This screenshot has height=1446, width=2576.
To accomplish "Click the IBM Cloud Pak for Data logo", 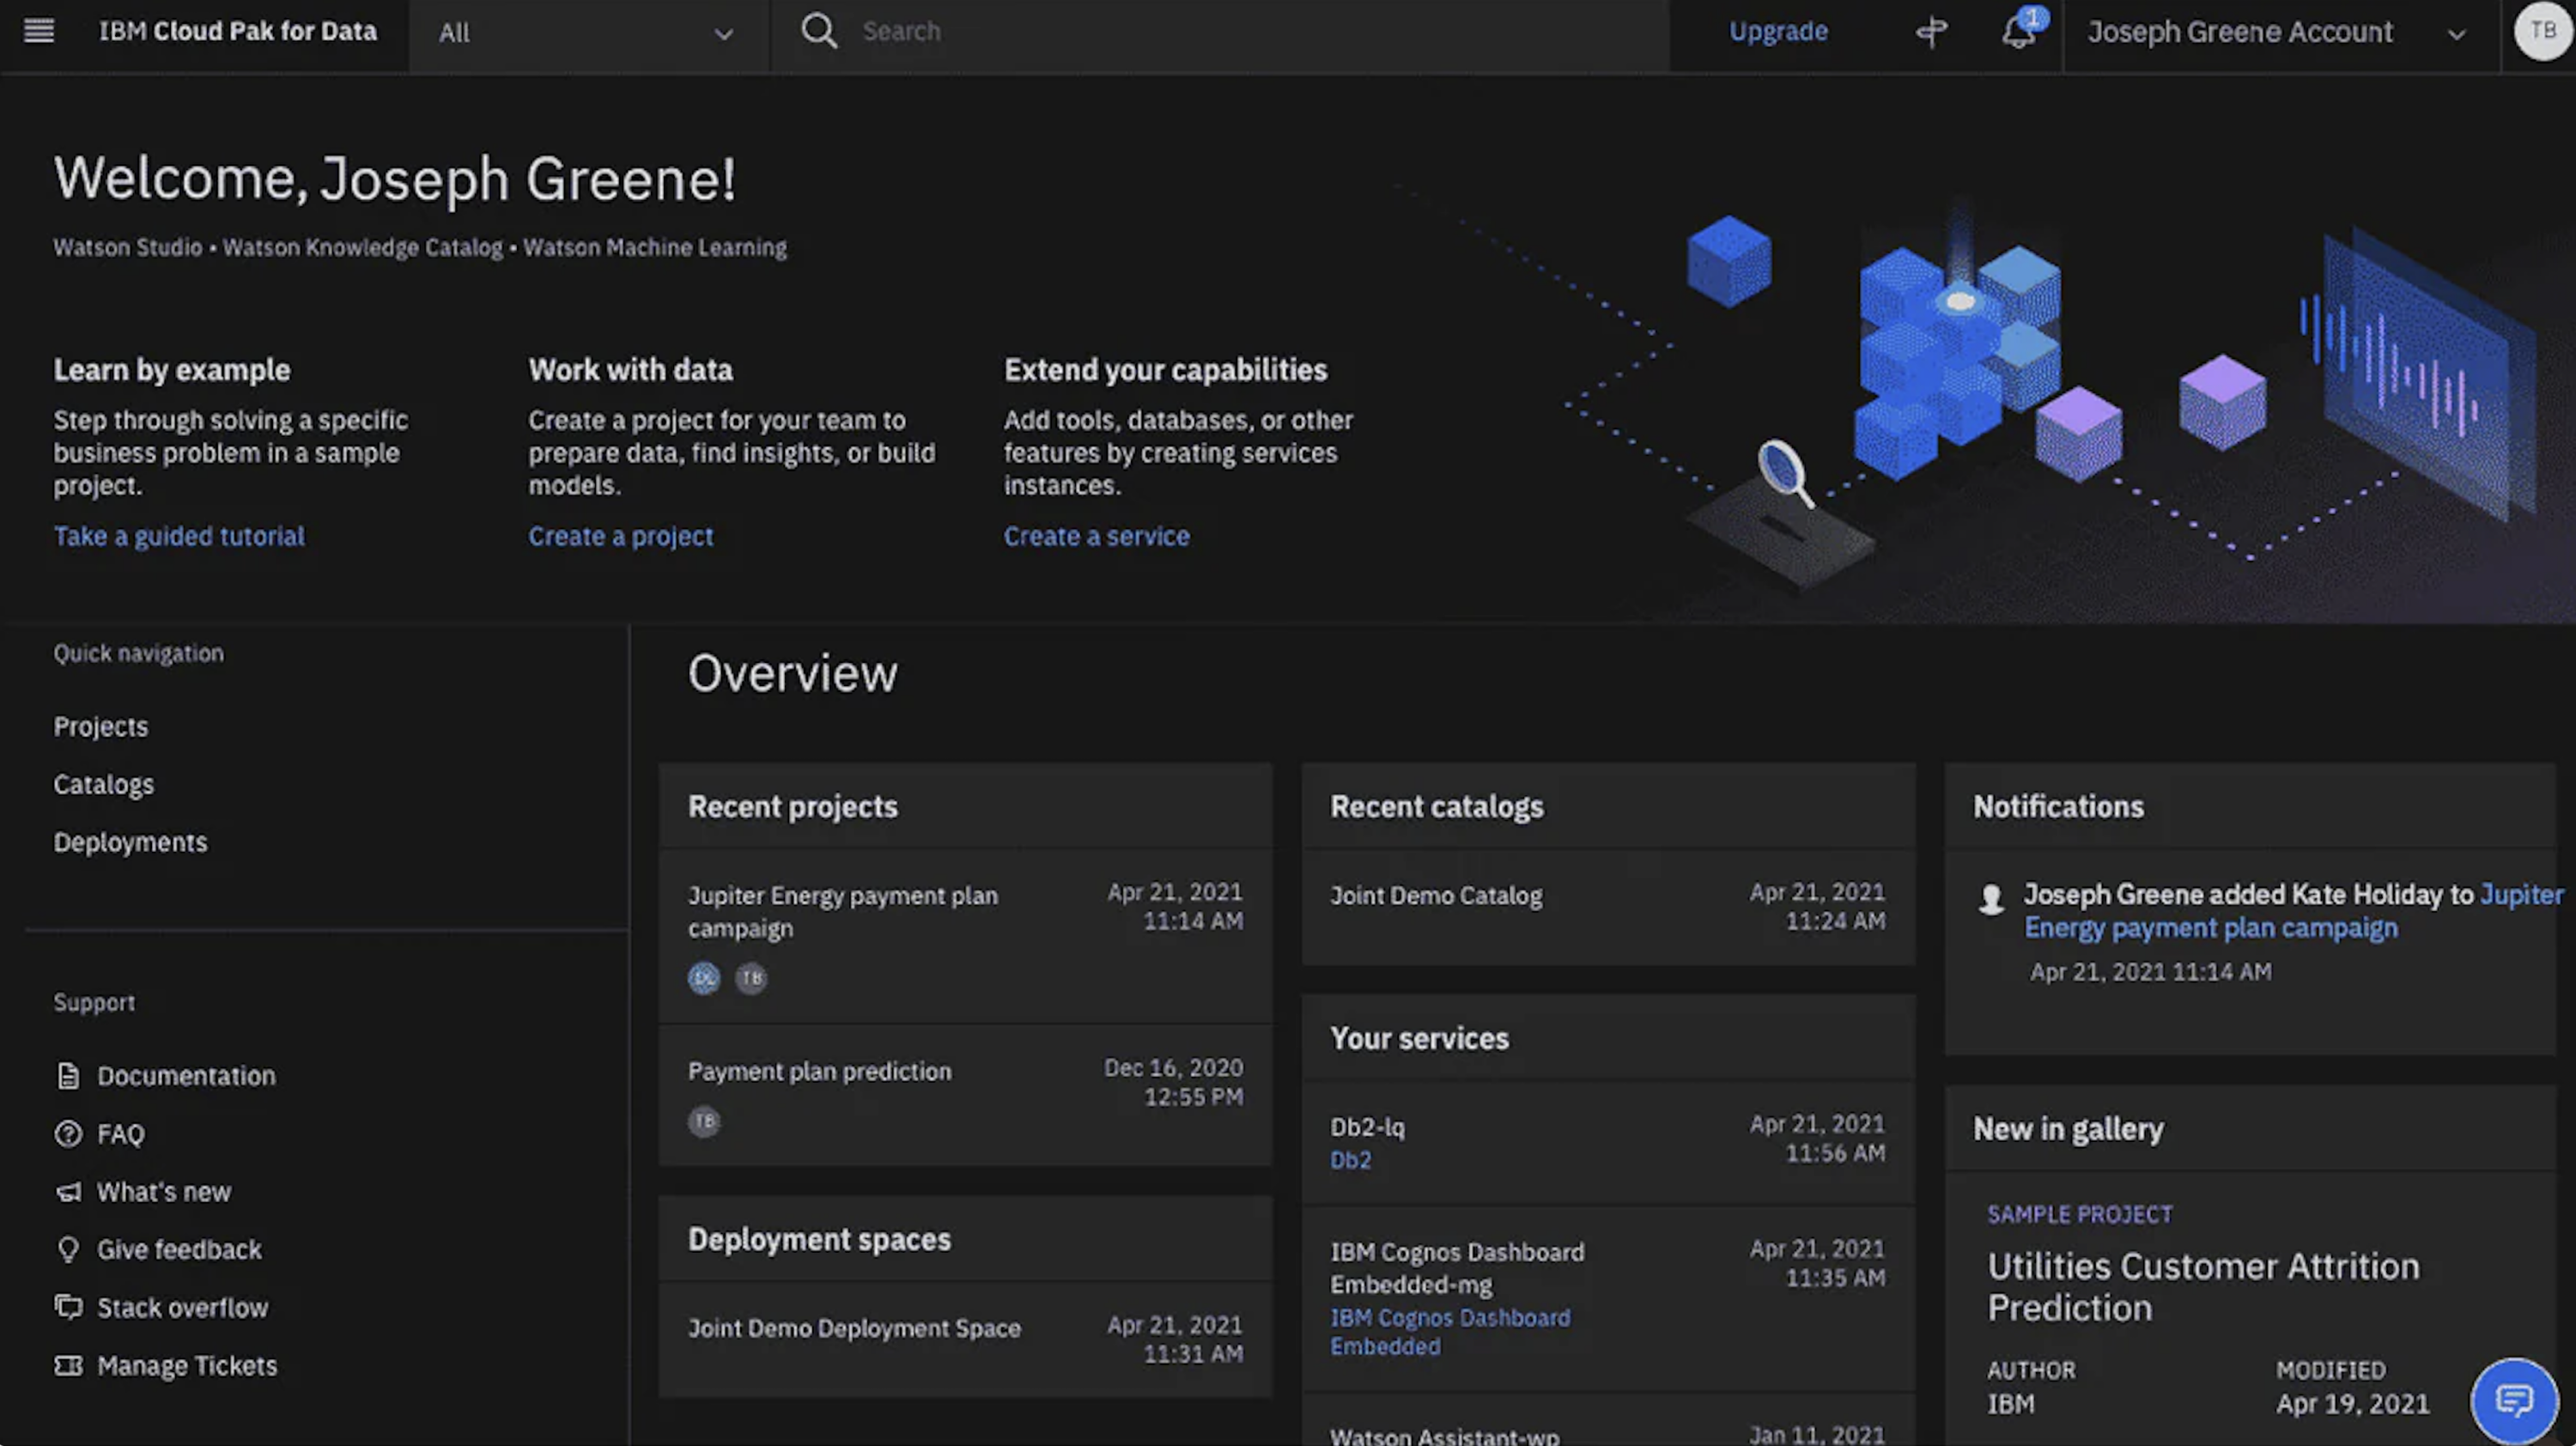I will click(239, 30).
